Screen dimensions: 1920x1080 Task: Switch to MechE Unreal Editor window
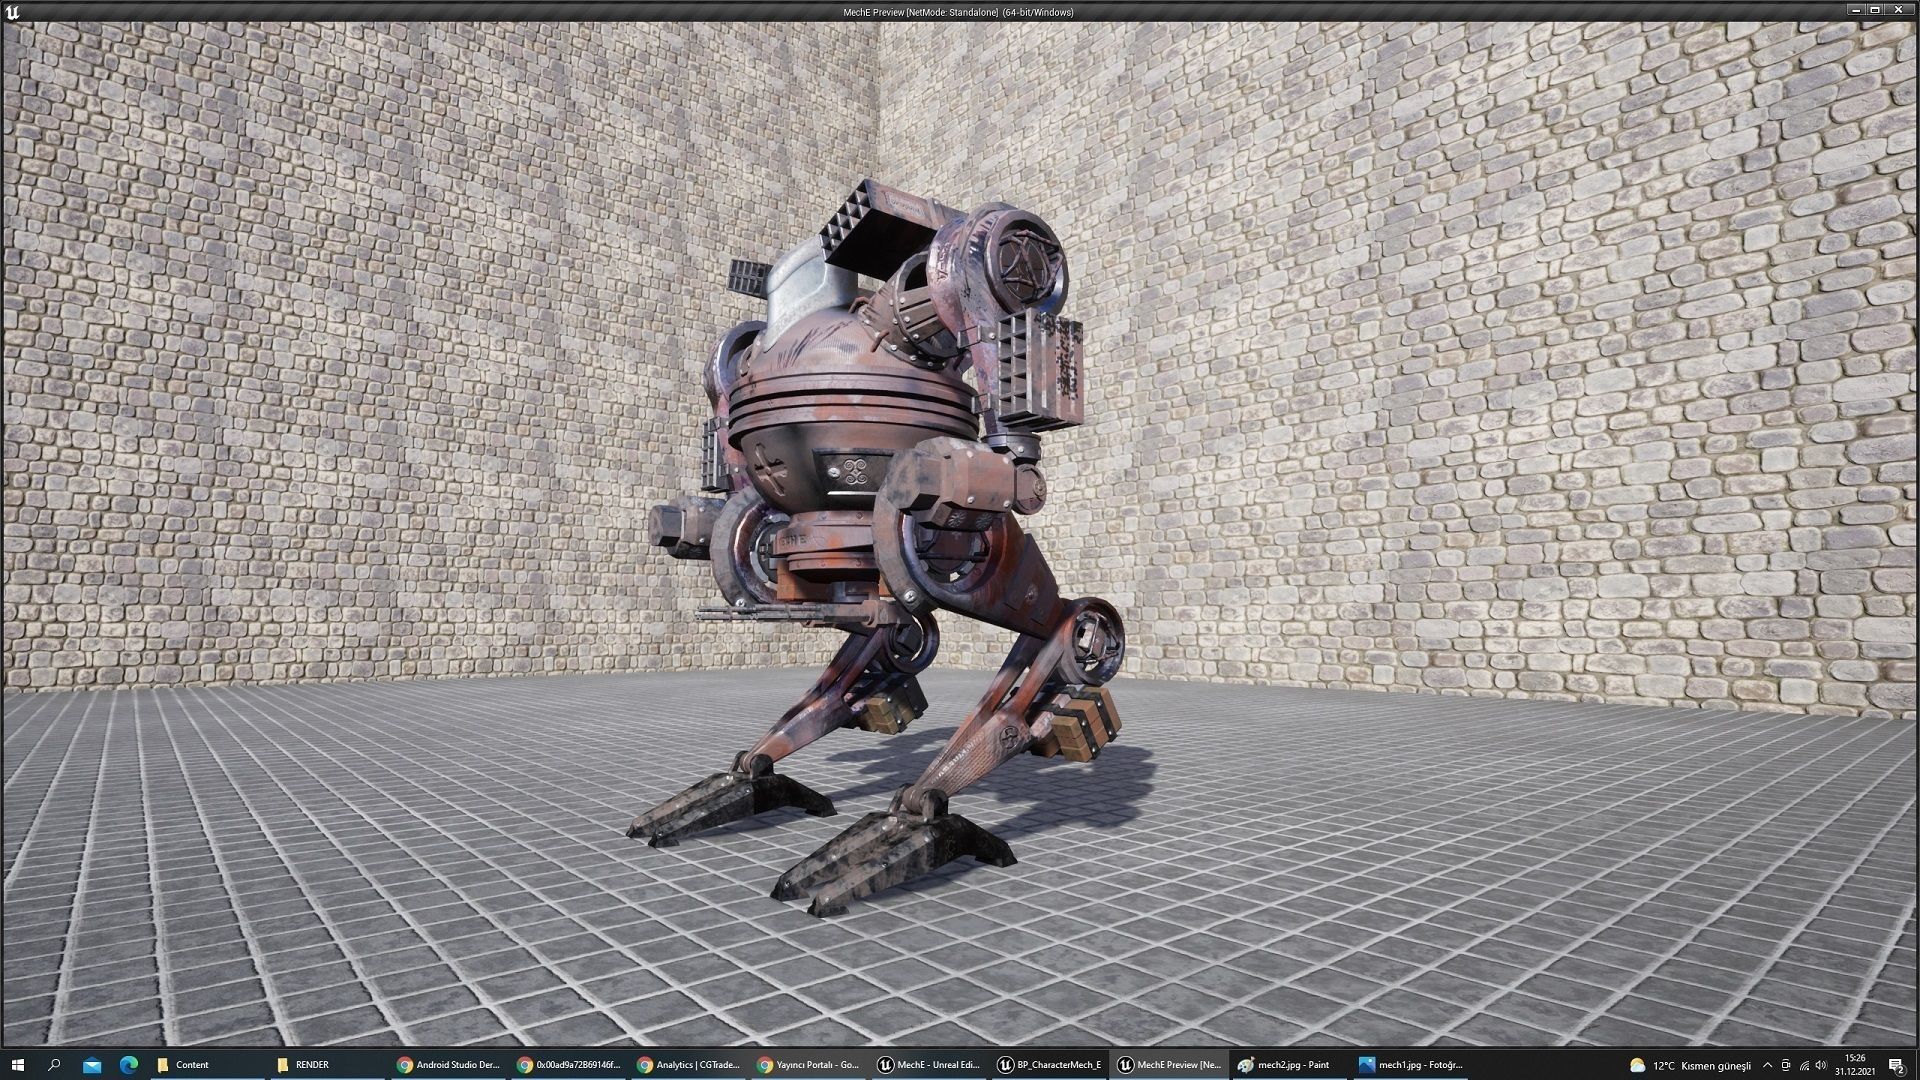click(x=928, y=1065)
